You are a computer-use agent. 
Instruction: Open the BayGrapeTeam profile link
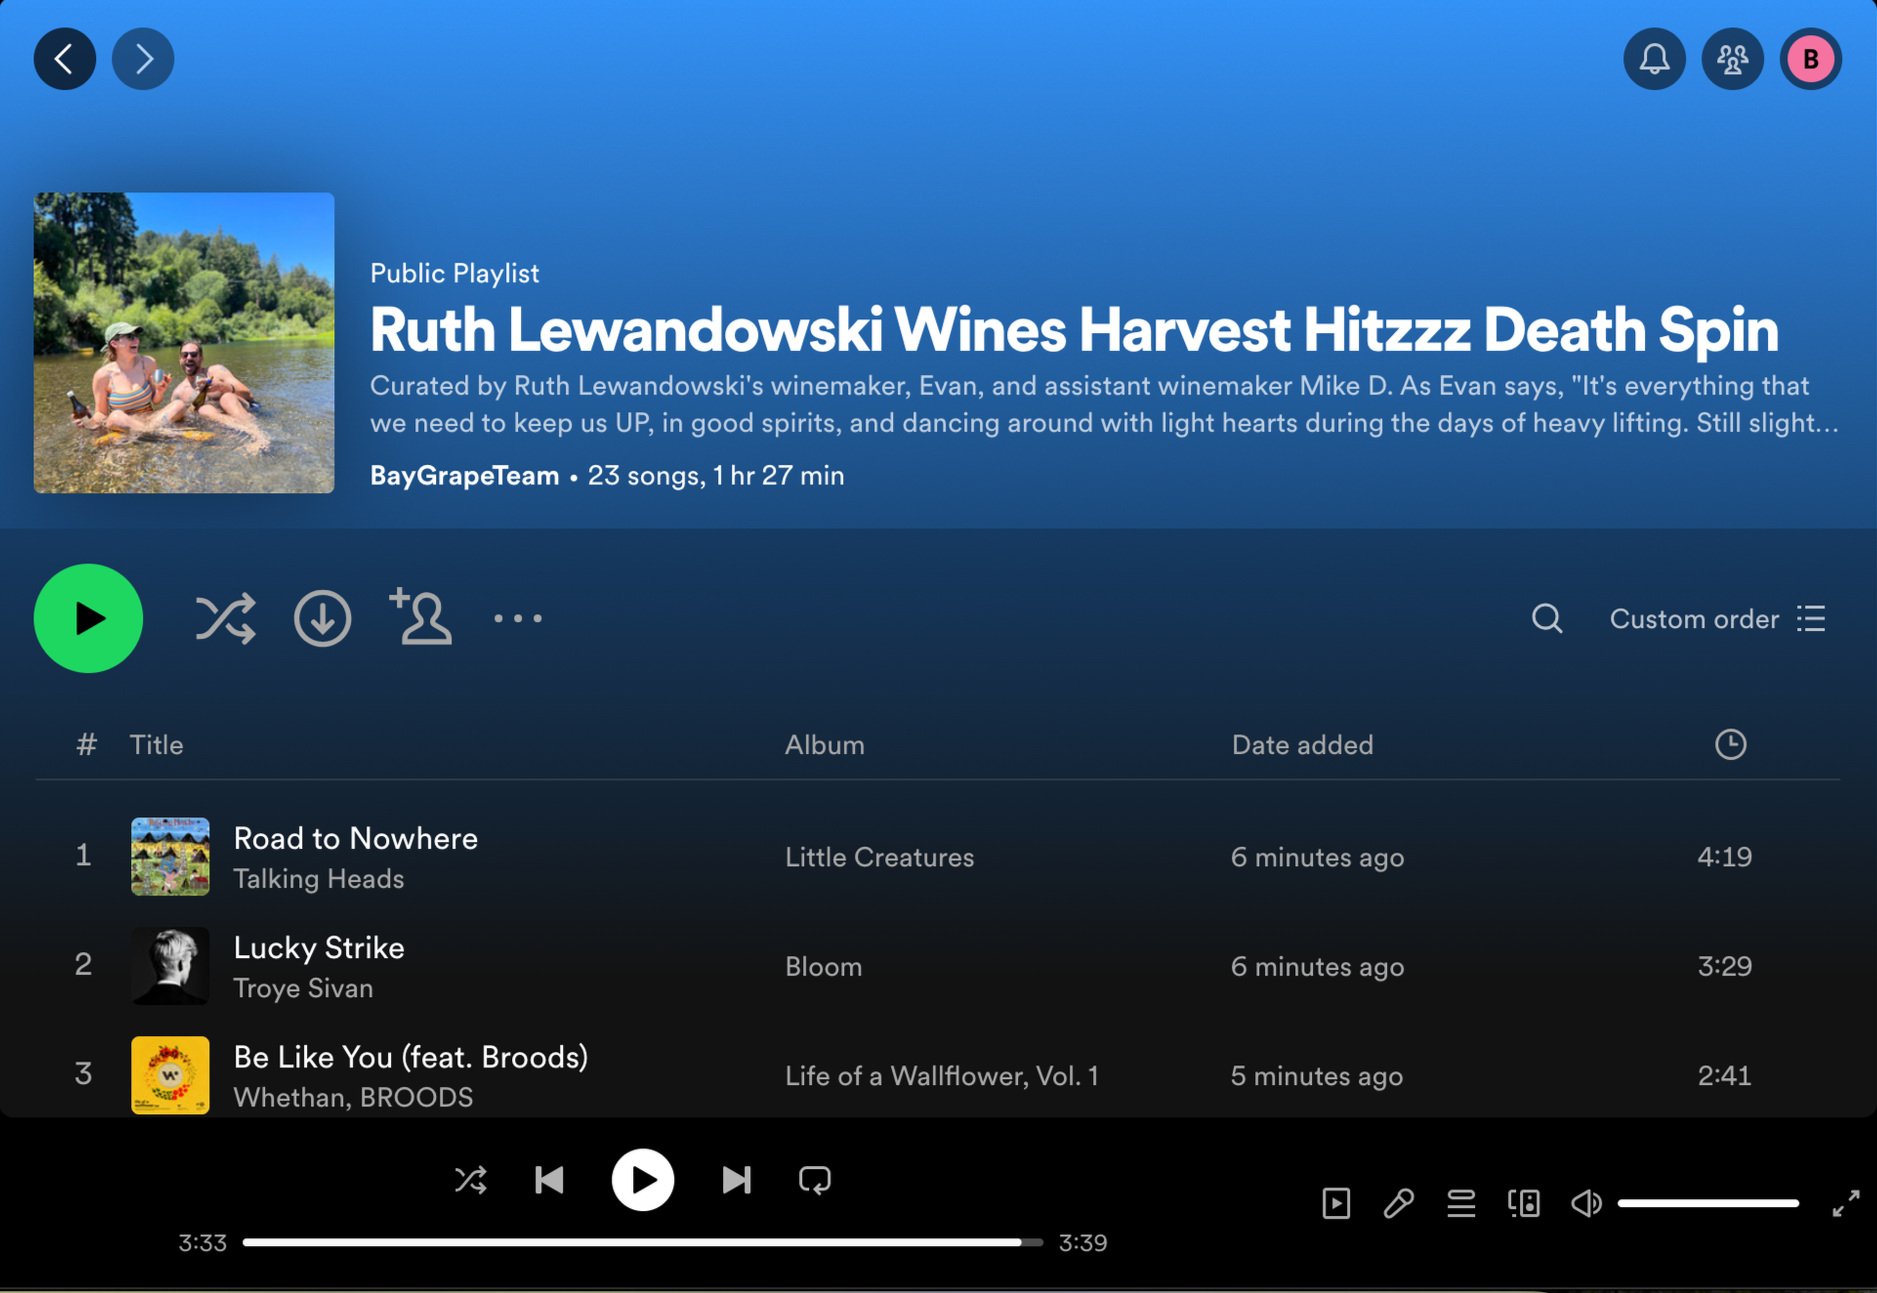coord(464,476)
